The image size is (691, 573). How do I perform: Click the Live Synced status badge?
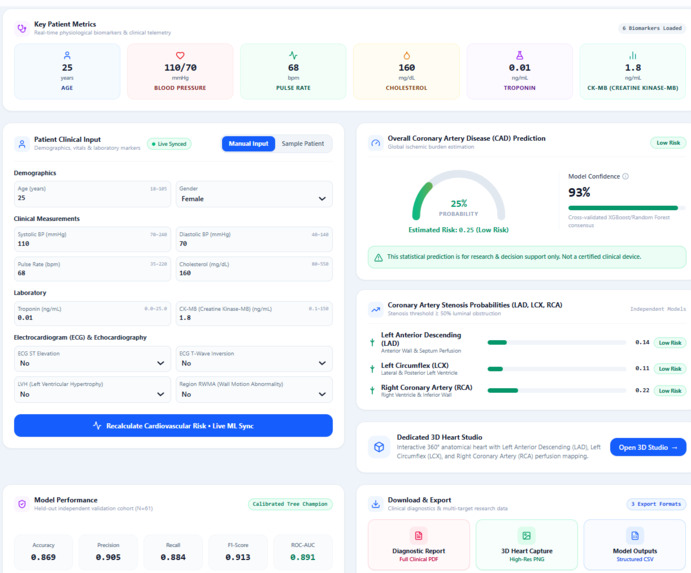coord(169,144)
